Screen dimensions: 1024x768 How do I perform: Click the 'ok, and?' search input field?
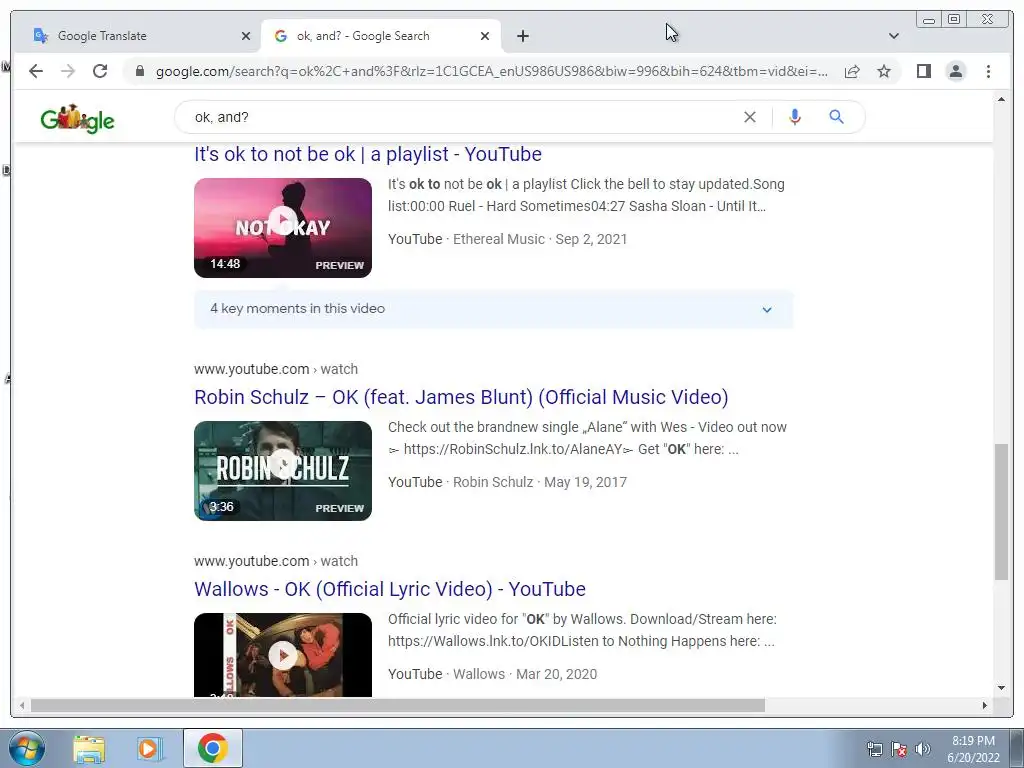(457, 117)
